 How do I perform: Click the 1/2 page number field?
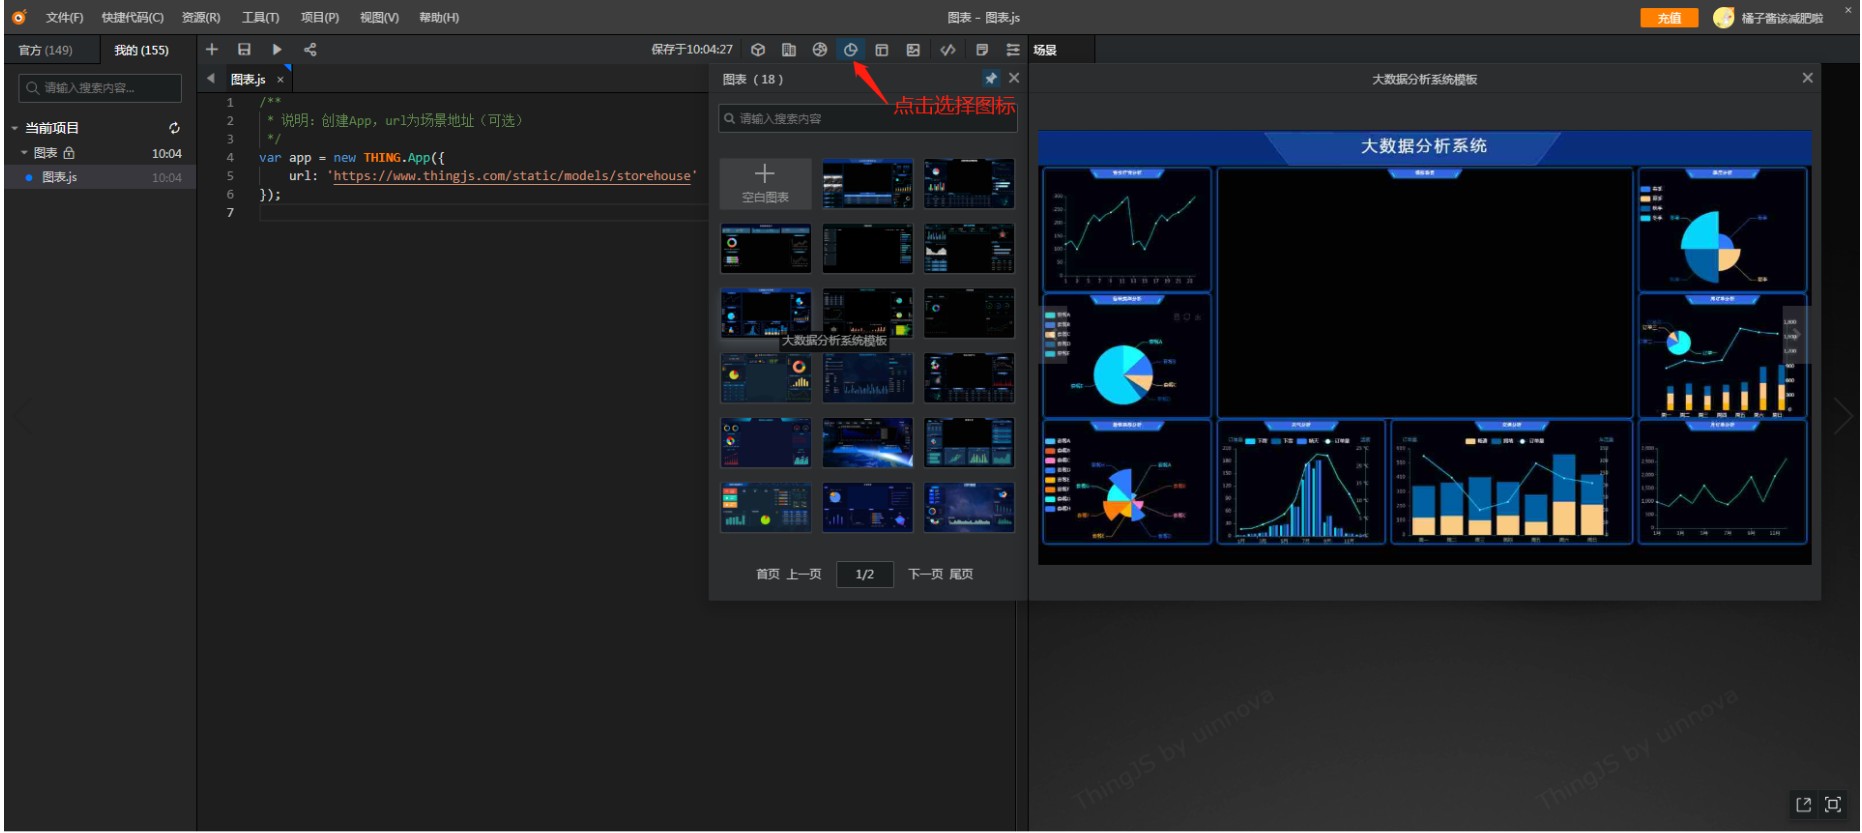click(865, 574)
